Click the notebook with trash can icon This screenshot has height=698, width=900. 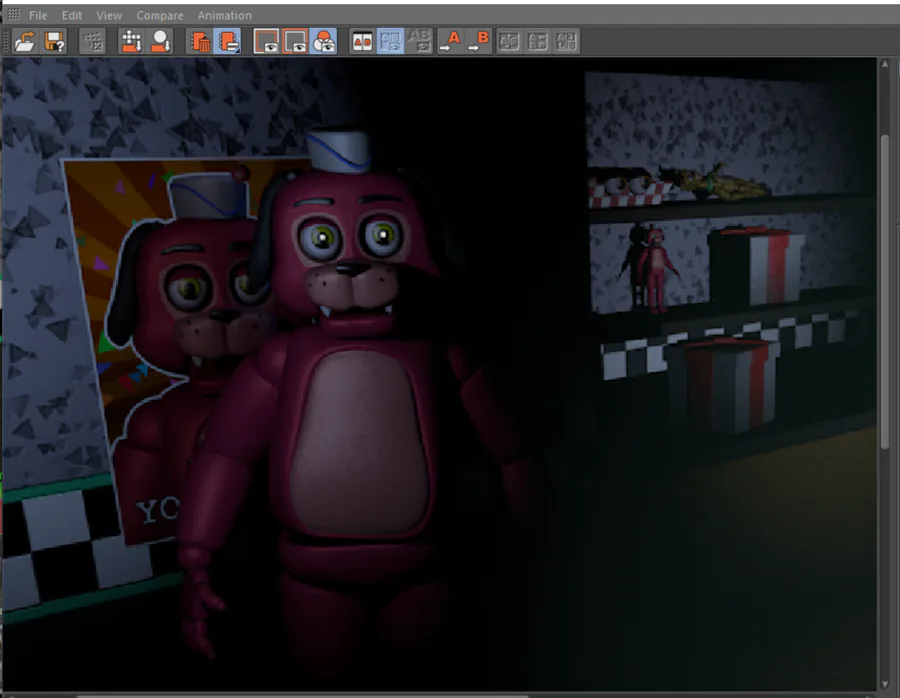point(199,41)
